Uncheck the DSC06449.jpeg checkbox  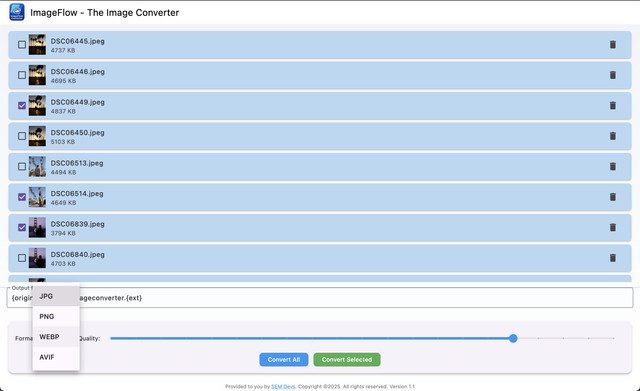pyautogui.click(x=22, y=105)
